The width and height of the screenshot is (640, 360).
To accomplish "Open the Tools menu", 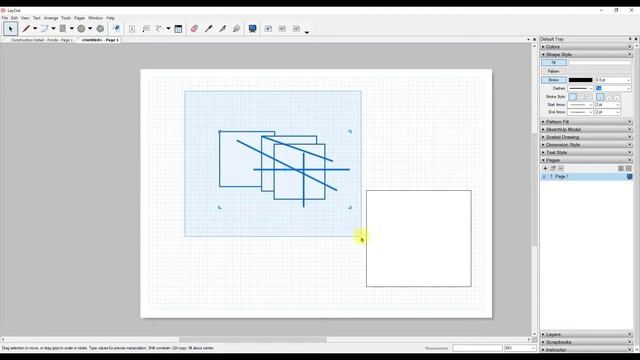I will (66, 18).
